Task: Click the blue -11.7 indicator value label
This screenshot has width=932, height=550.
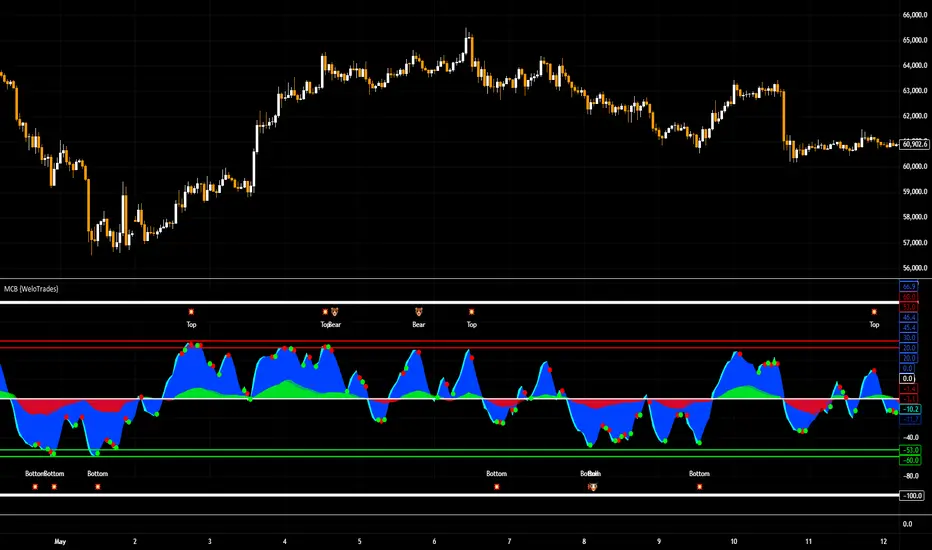Action: click(911, 419)
